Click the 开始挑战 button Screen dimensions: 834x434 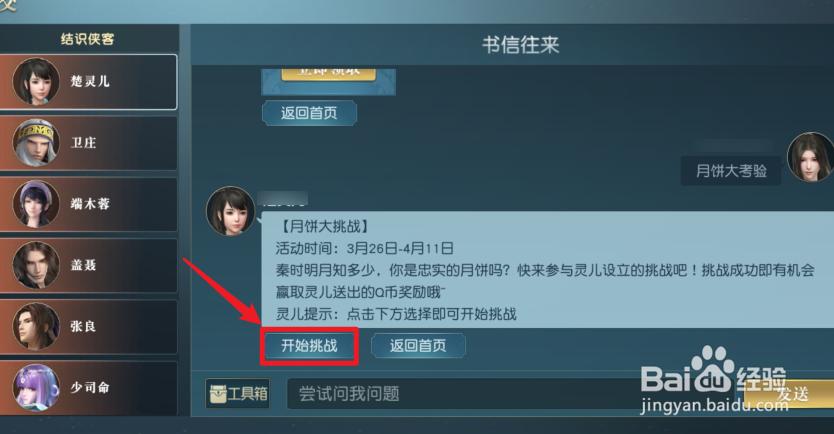[x=309, y=346]
